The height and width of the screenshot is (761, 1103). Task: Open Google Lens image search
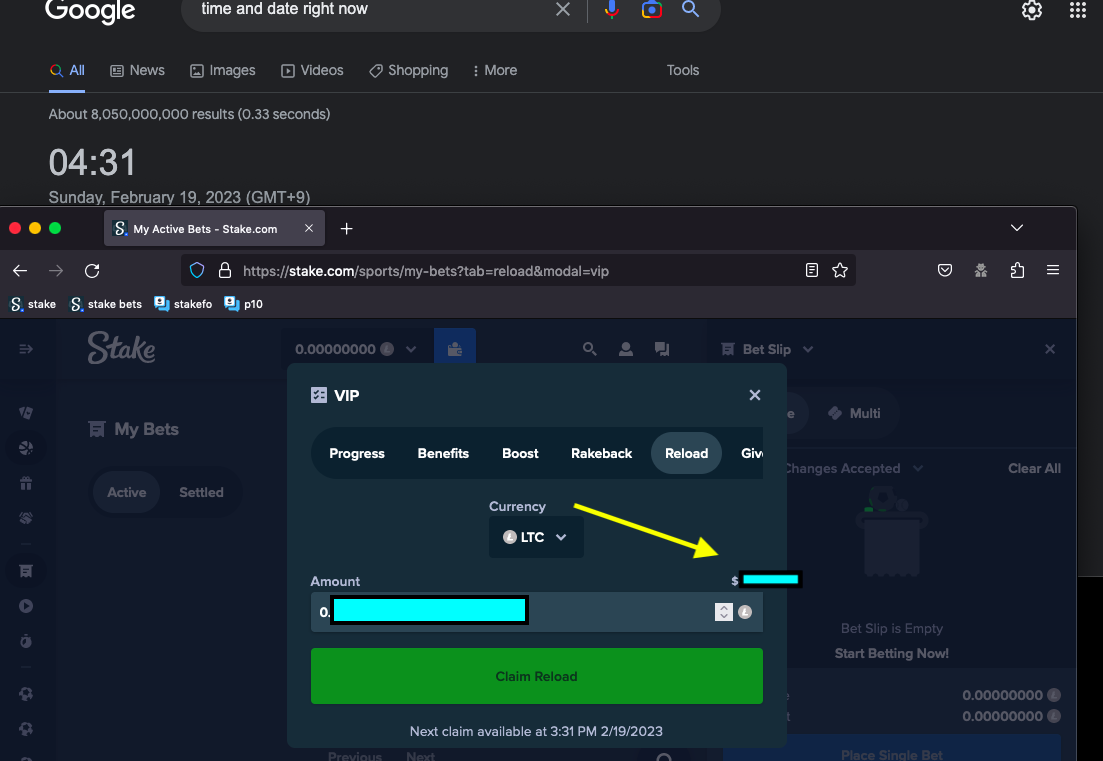click(x=651, y=9)
